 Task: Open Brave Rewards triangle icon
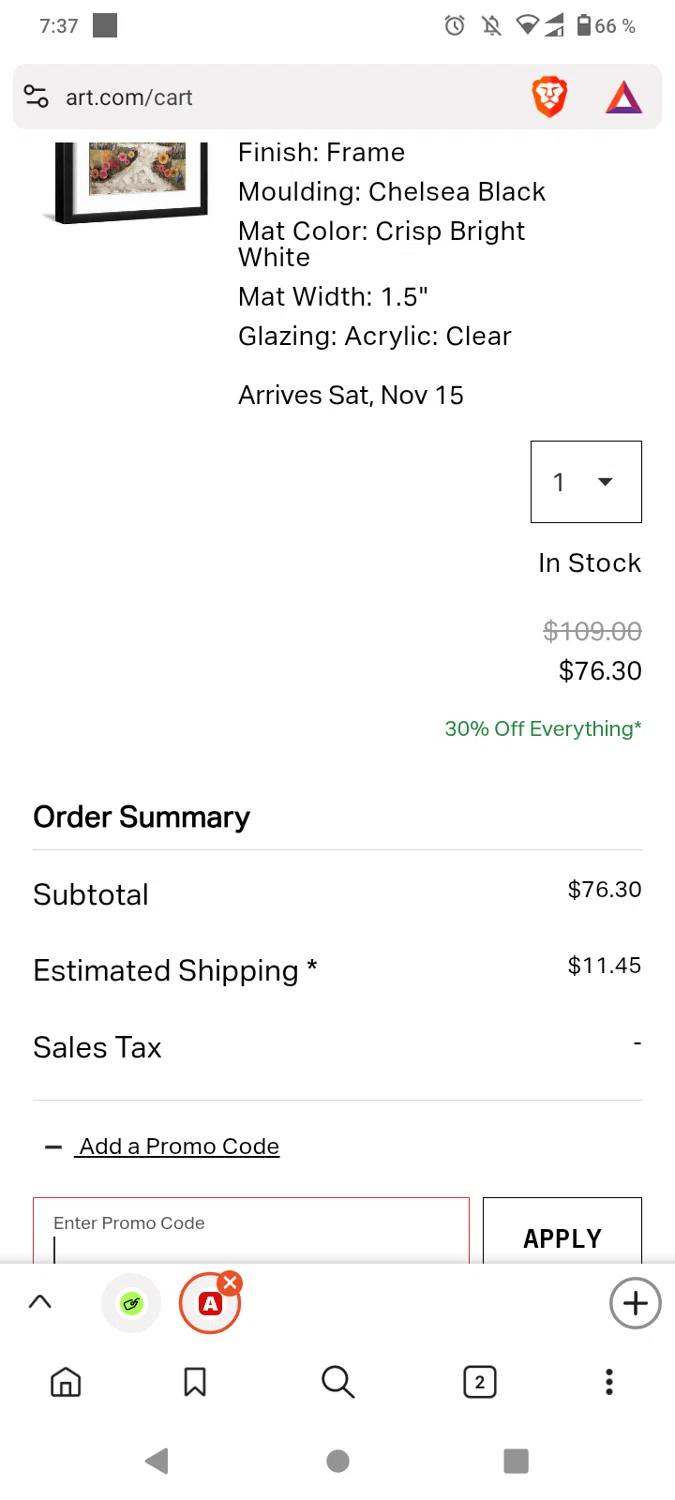point(624,97)
